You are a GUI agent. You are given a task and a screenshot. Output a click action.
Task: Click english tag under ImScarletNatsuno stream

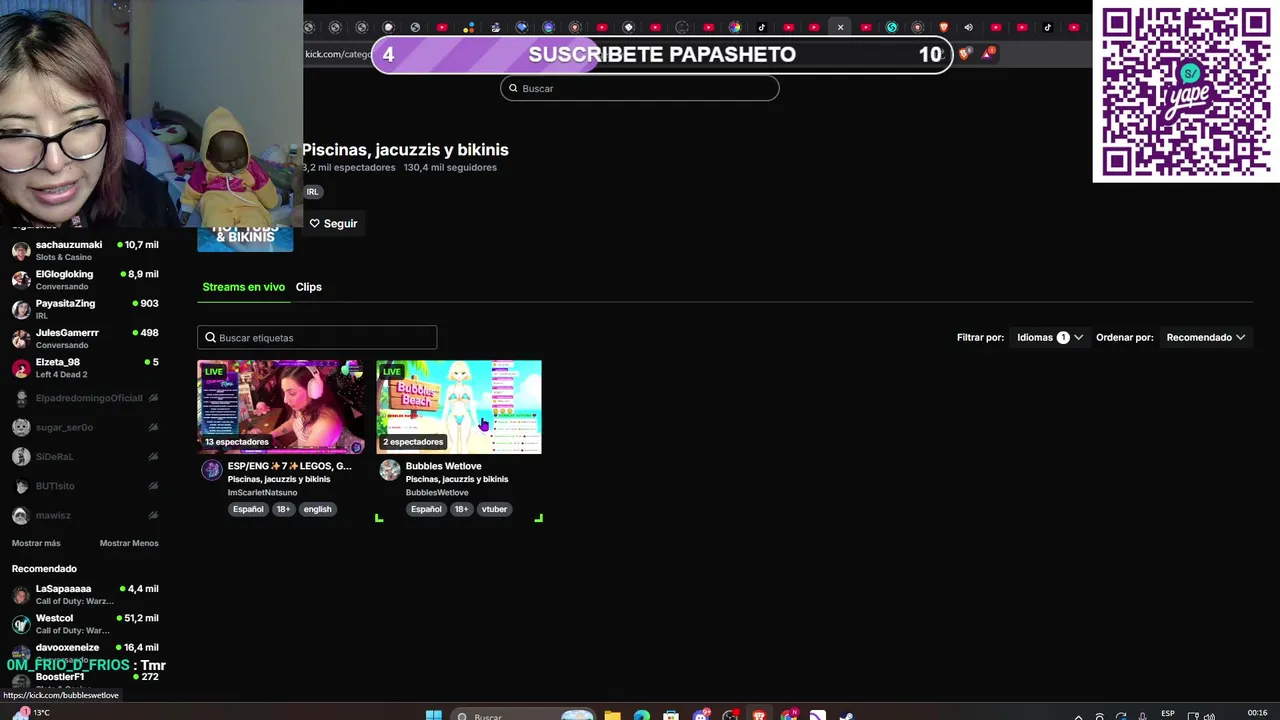click(317, 509)
